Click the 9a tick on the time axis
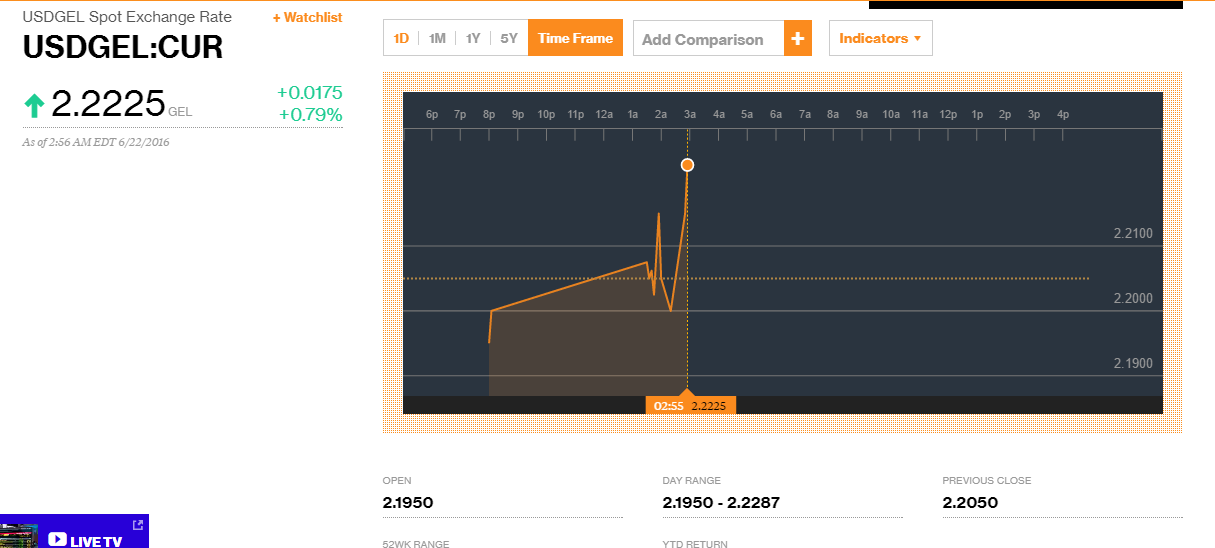 [x=862, y=115]
